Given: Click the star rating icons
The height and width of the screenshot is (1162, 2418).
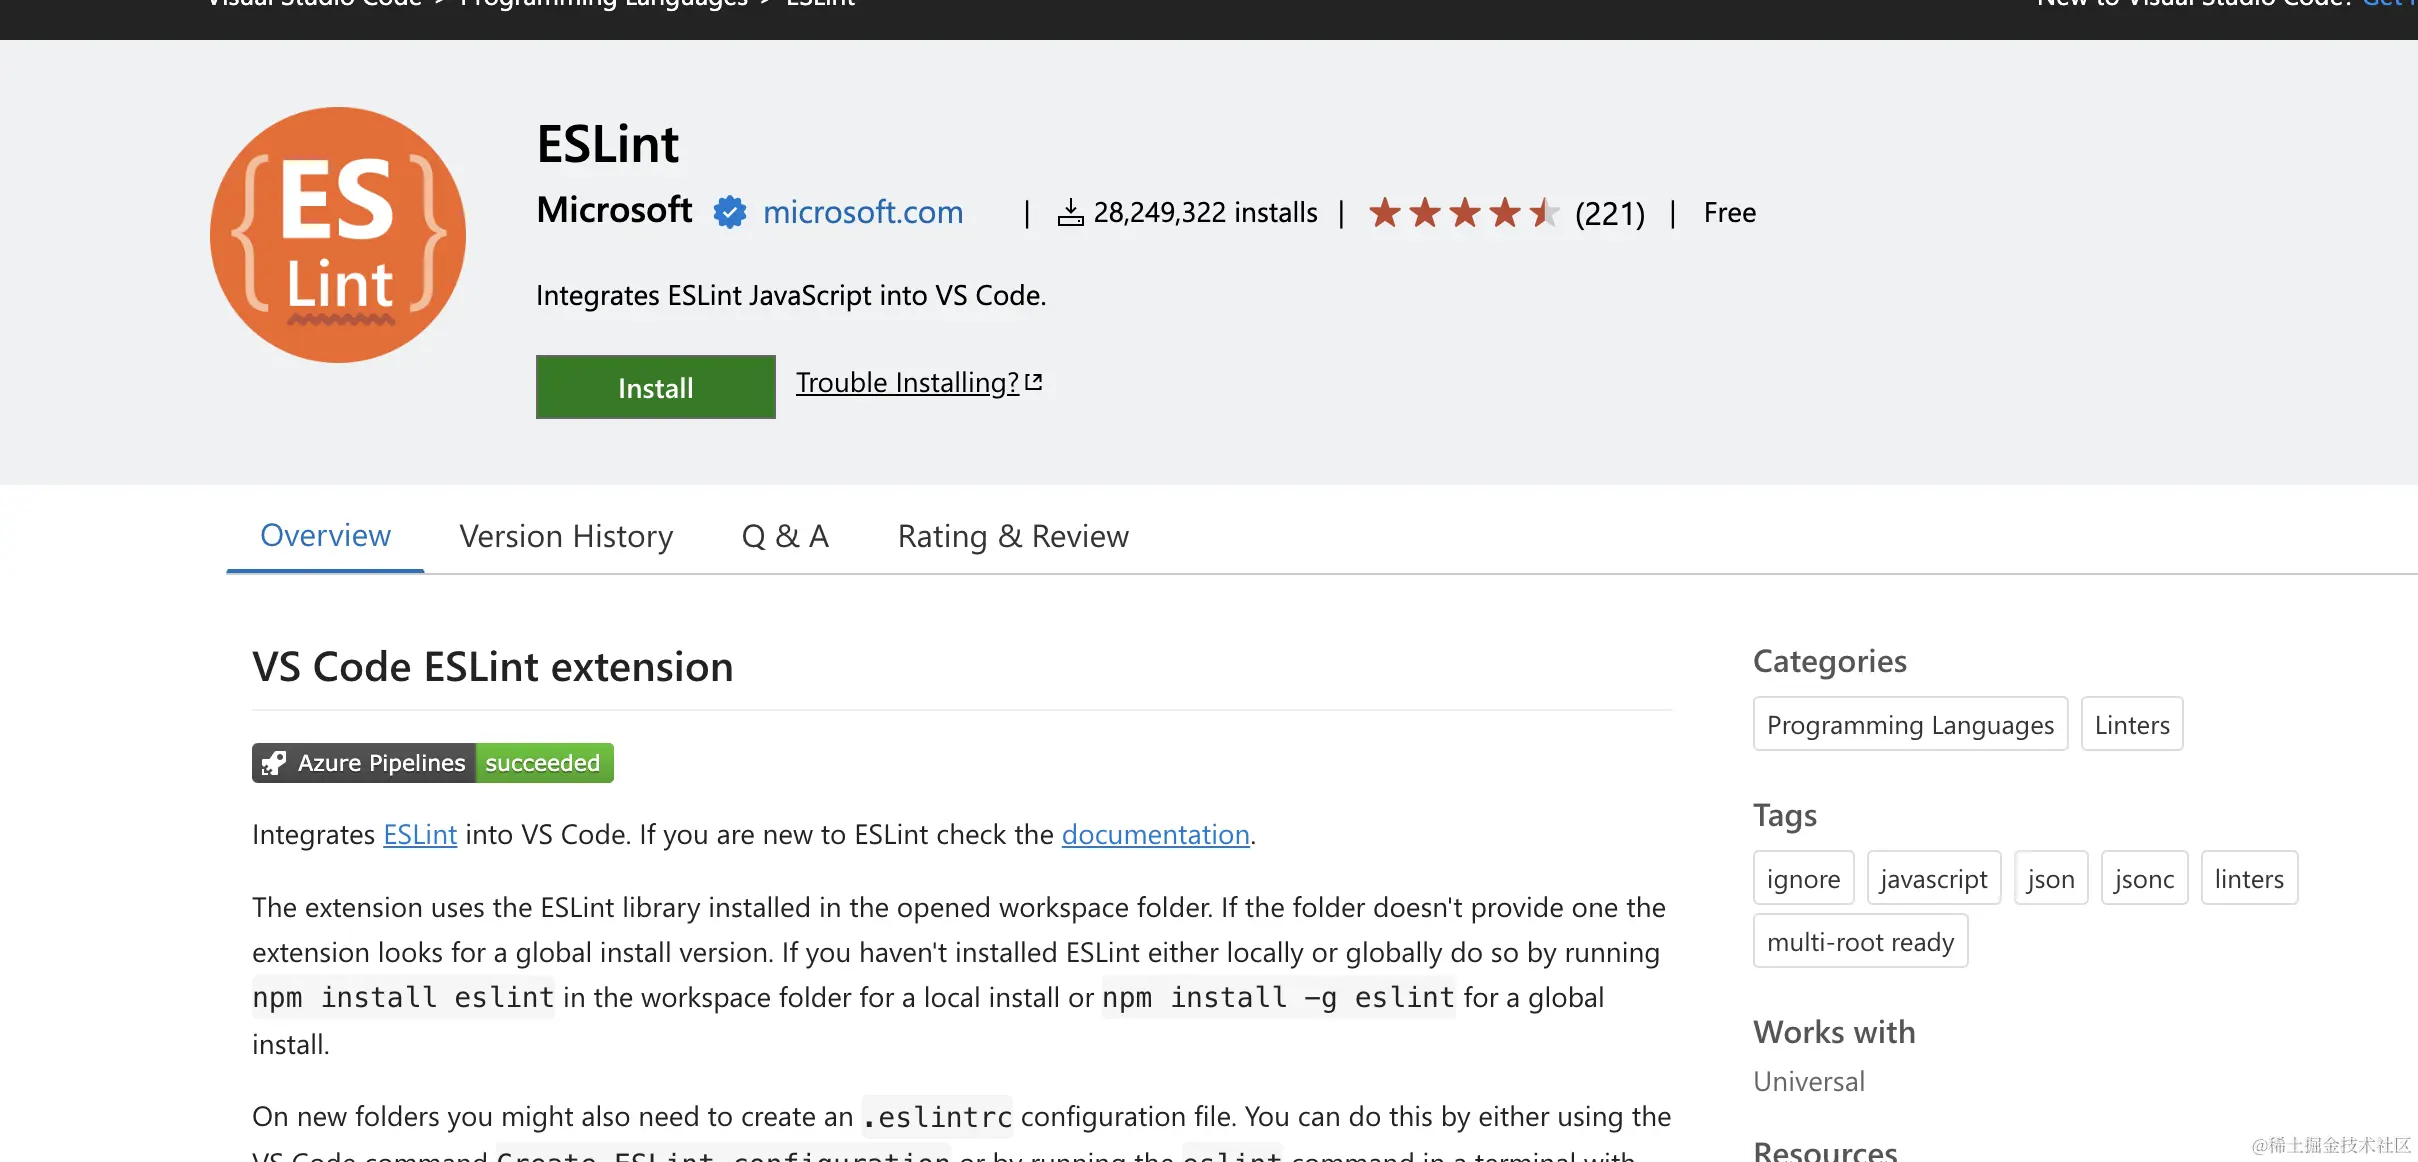Looking at the screenshot, I should (1462, 212).
